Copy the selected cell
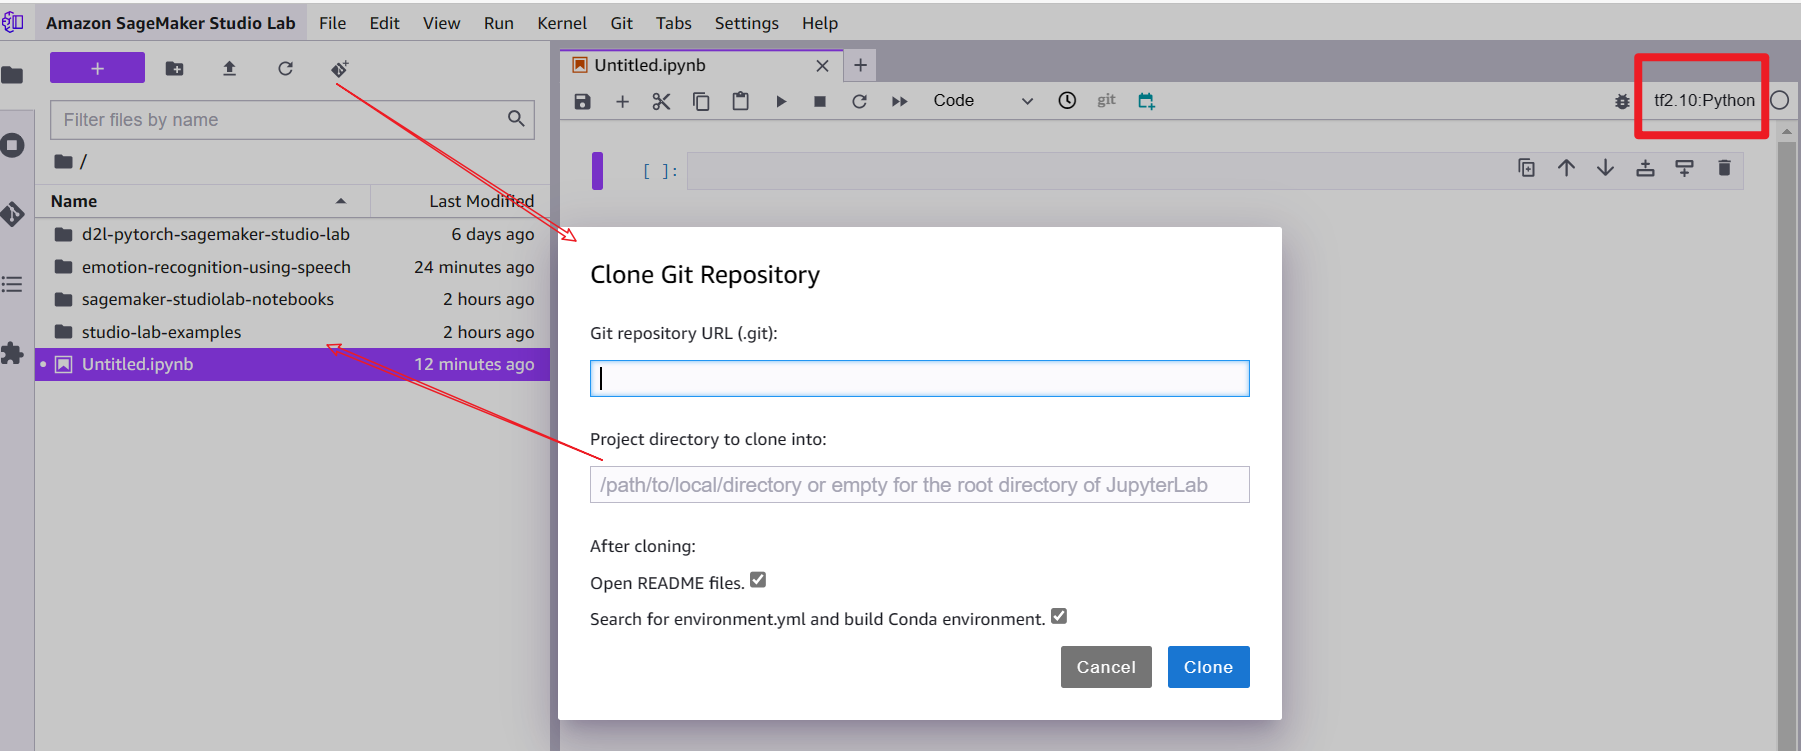The height and width of the screenshot is (751, 1801). coord(701,101)
